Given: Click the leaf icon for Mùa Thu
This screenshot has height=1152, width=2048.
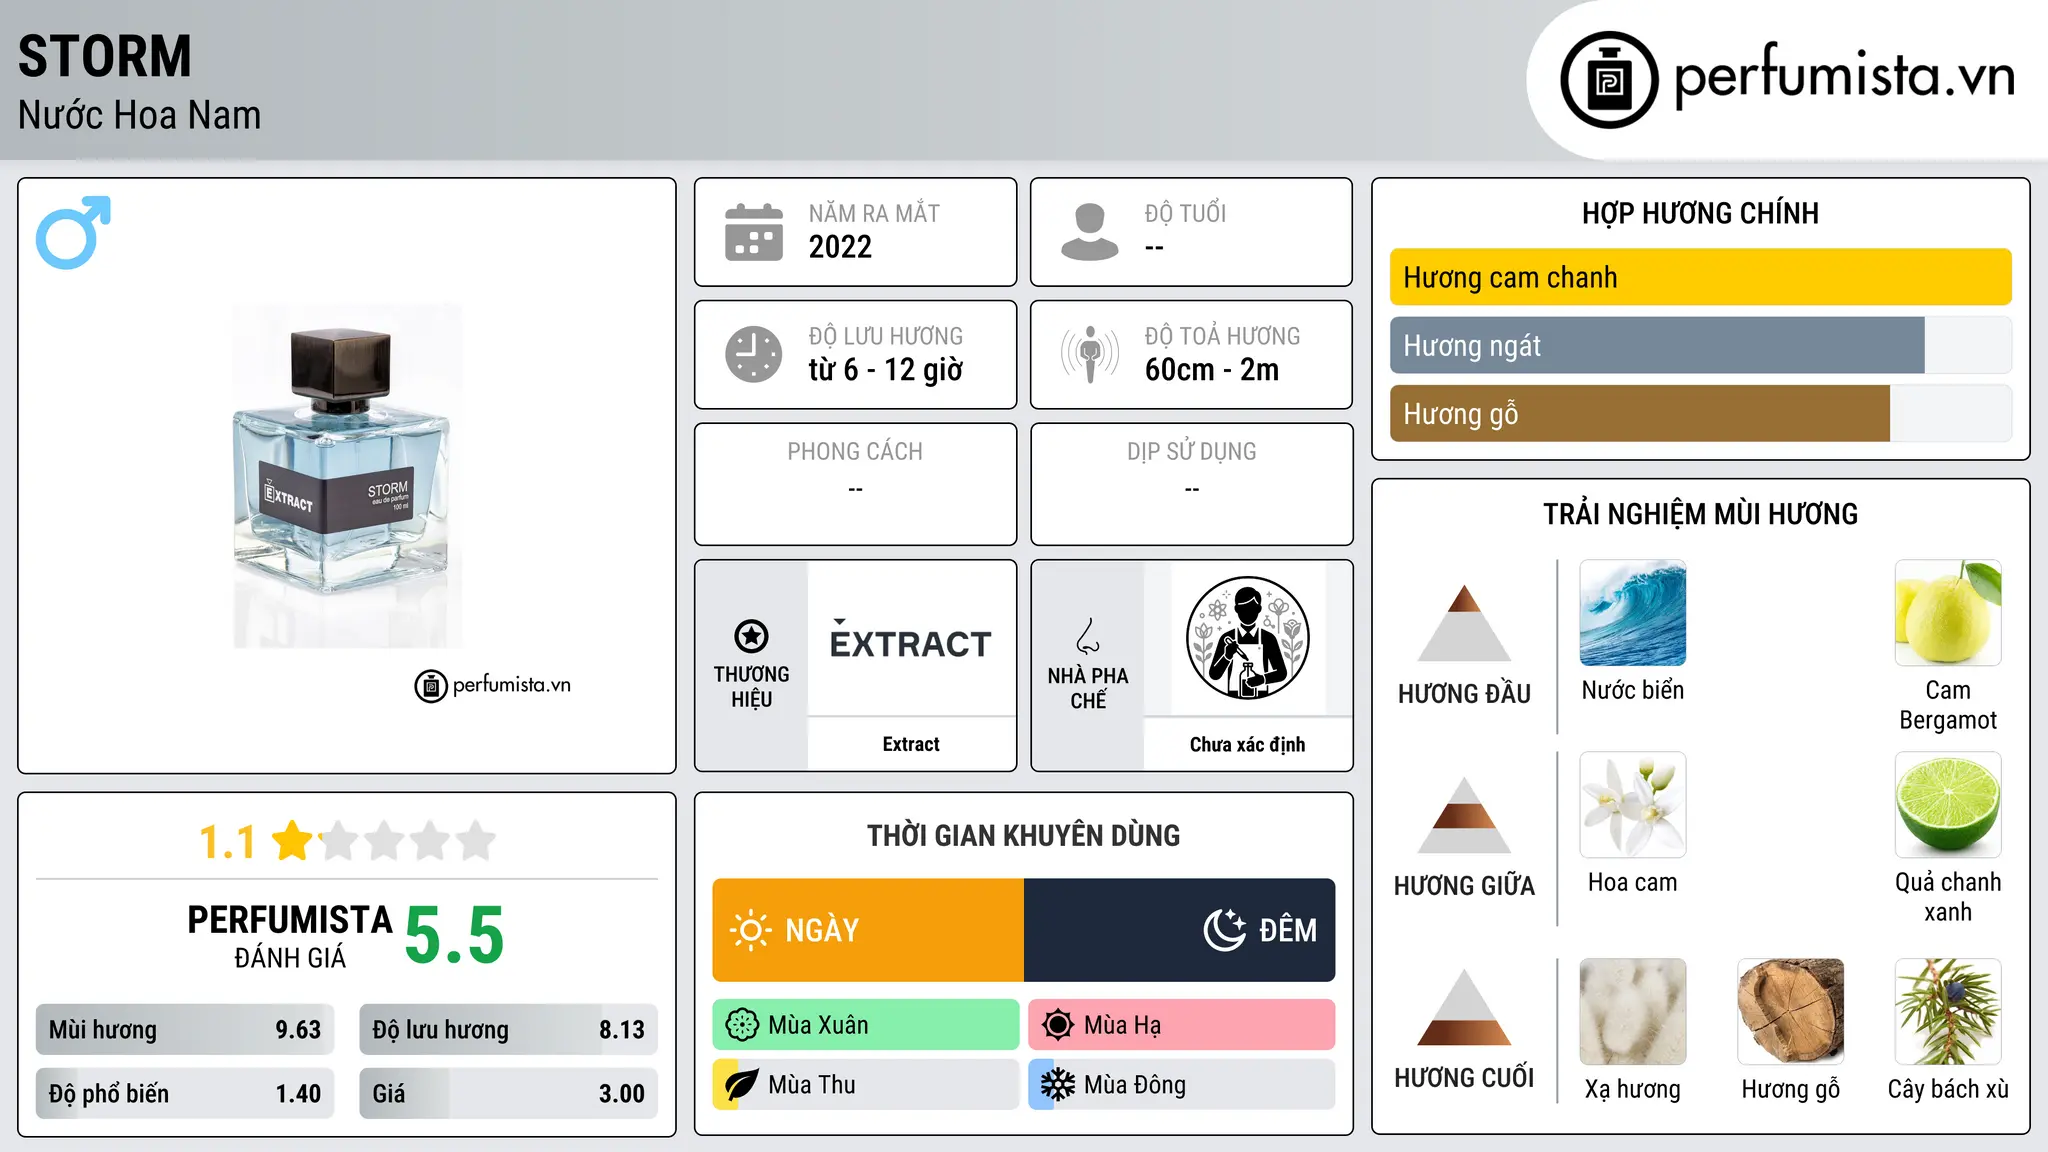Looking at the screenshot, I should pos(742,1085).
